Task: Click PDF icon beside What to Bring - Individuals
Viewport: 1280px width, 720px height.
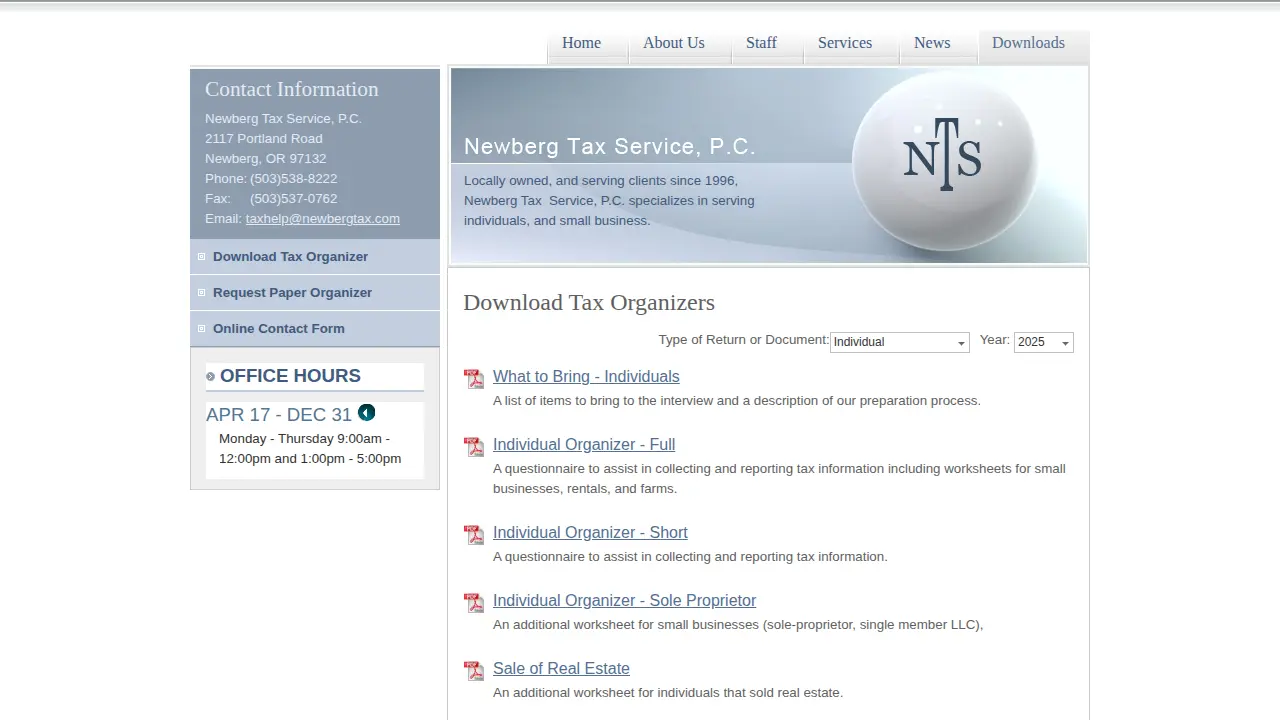Action: [474, 379]
